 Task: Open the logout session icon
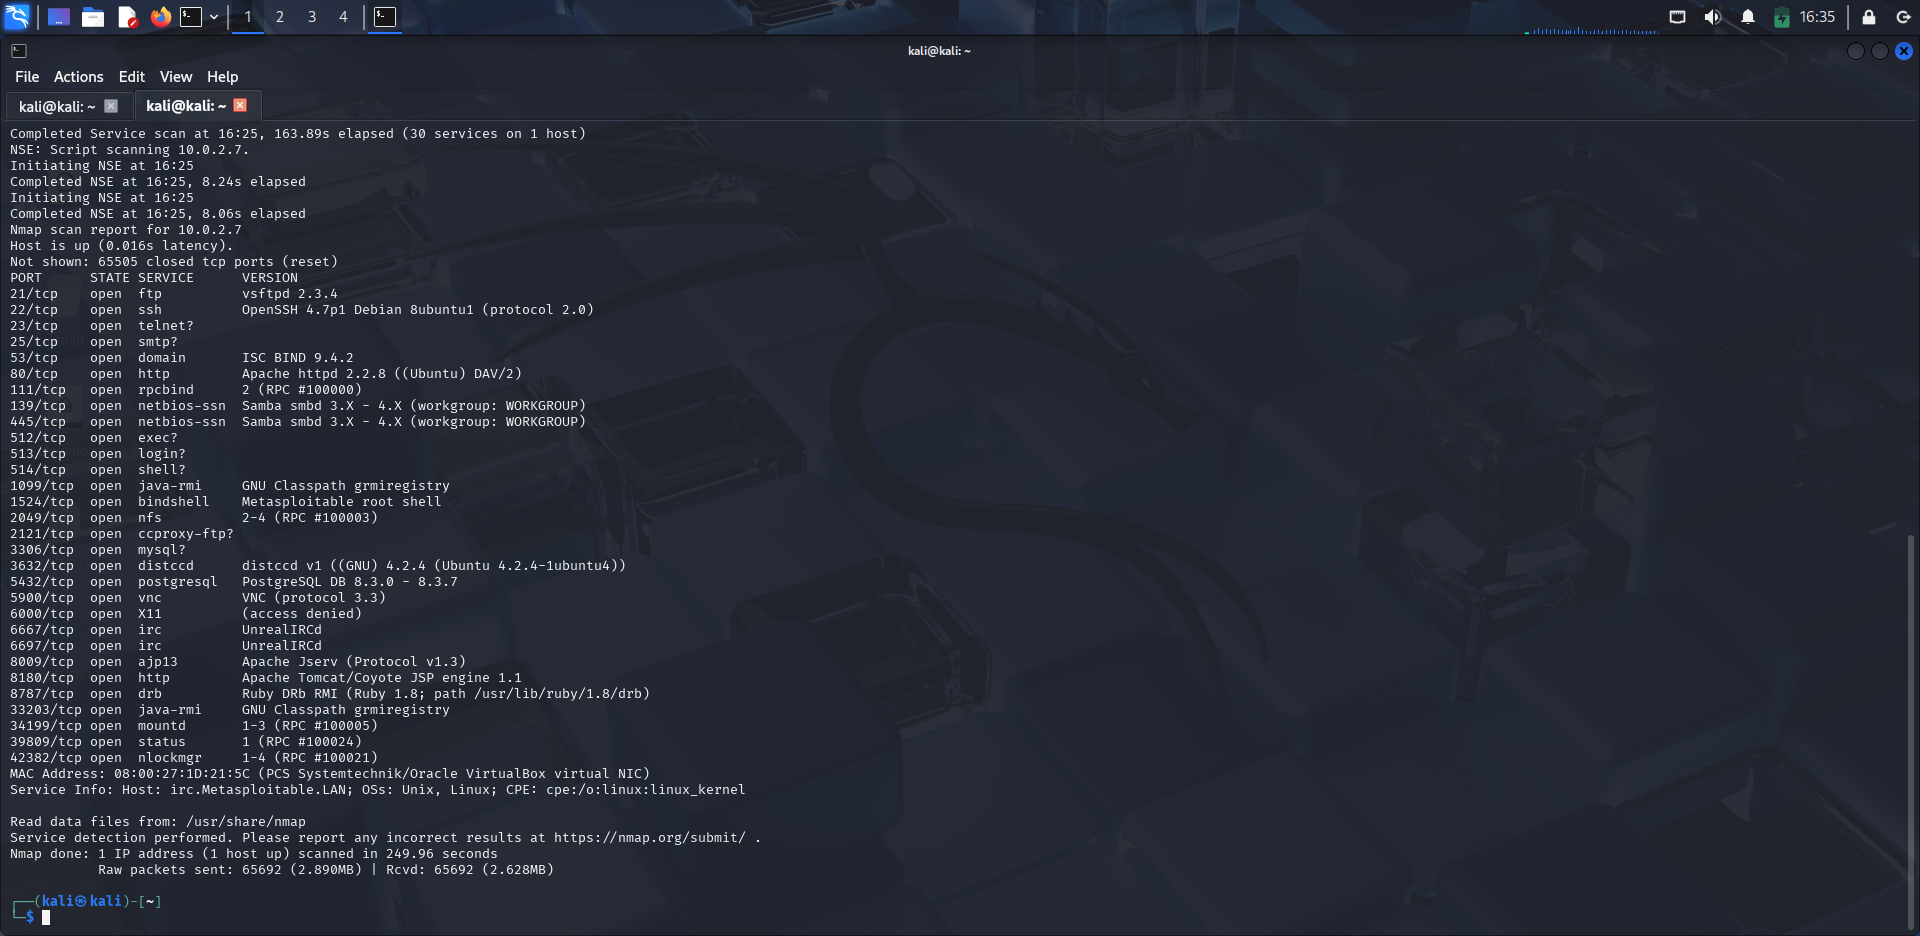coord(1903,17)
